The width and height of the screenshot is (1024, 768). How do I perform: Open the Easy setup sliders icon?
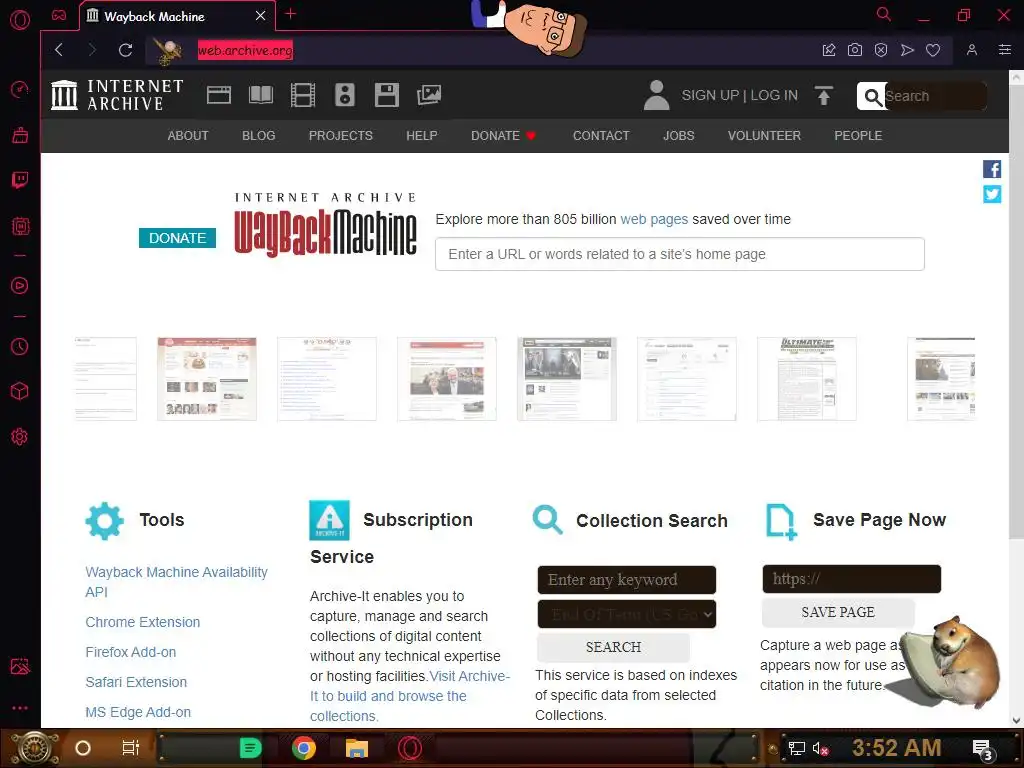coord(1004,50)
